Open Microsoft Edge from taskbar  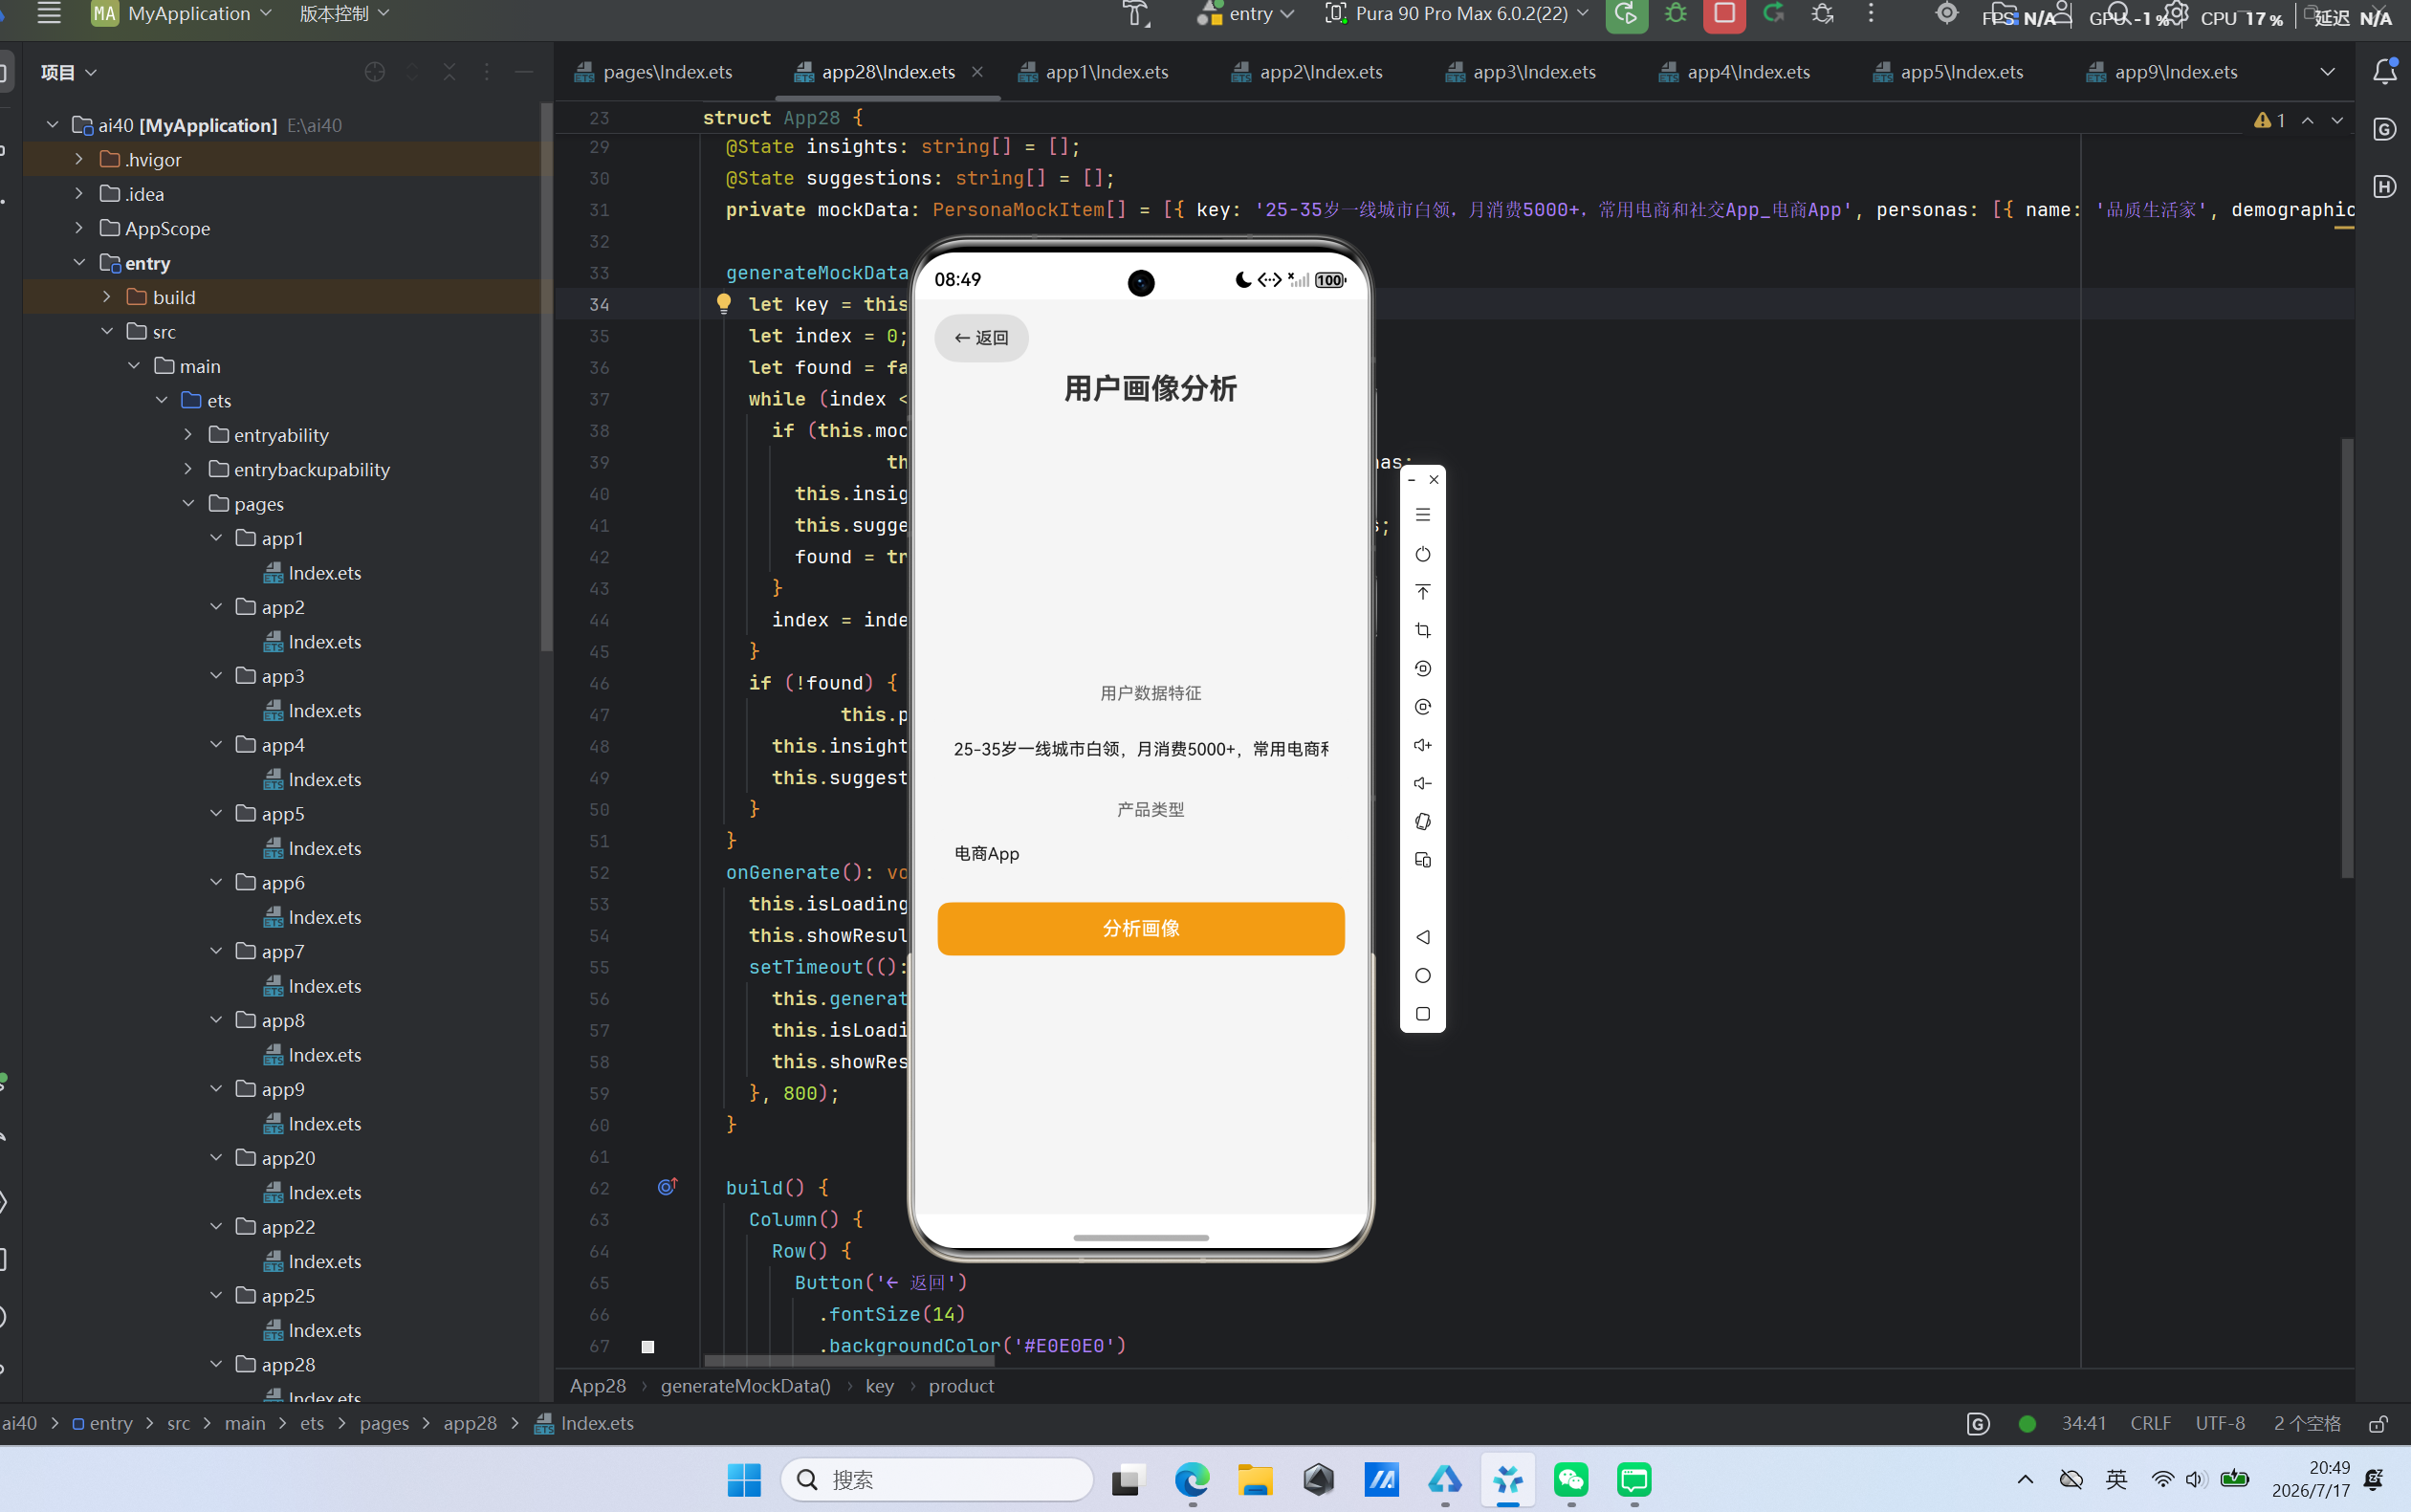pos(1191,1479)
